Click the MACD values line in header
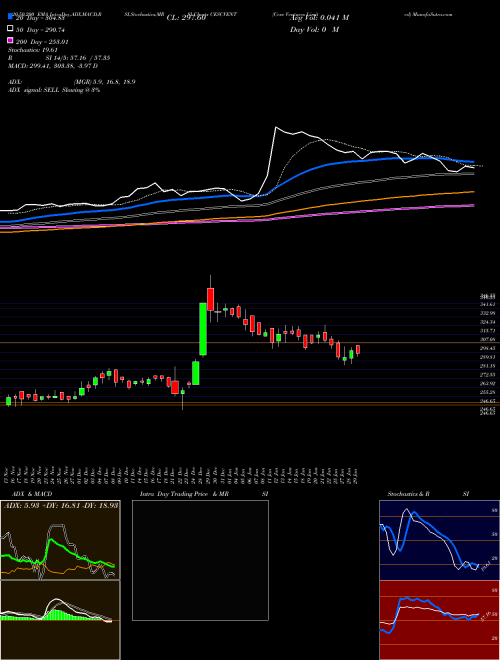This screenshot has width=500, height=660. (53, 66)
